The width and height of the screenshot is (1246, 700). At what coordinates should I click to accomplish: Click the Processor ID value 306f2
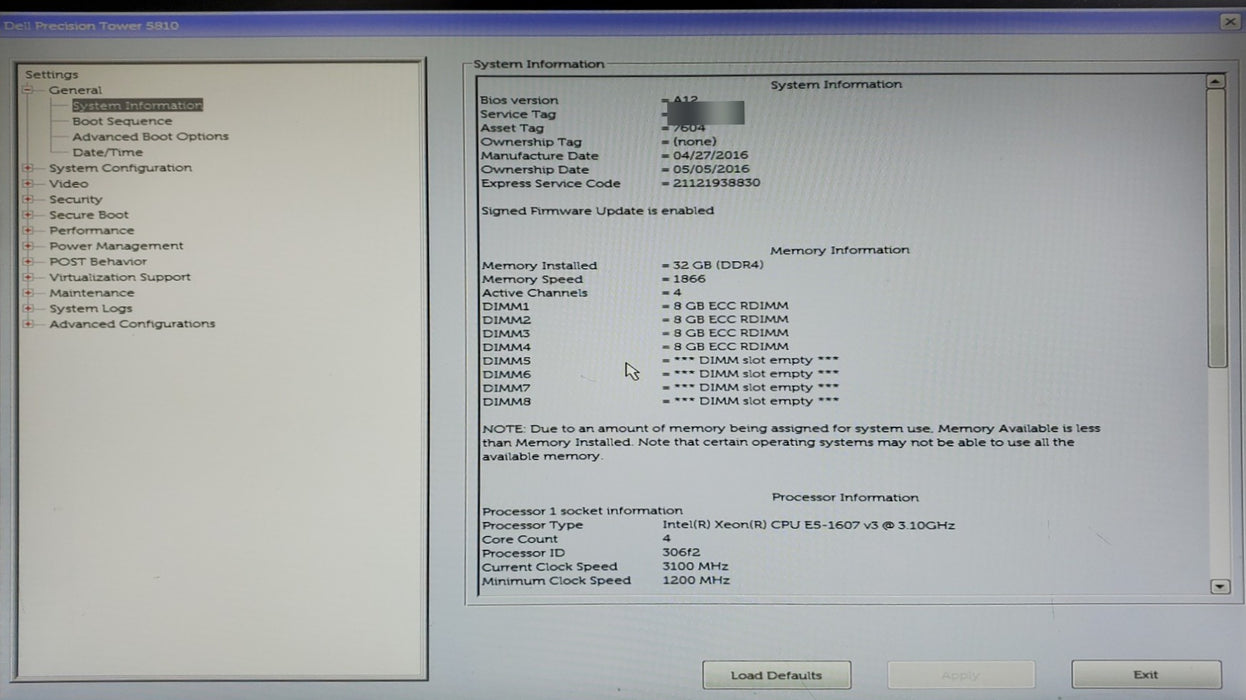[681, 553]
